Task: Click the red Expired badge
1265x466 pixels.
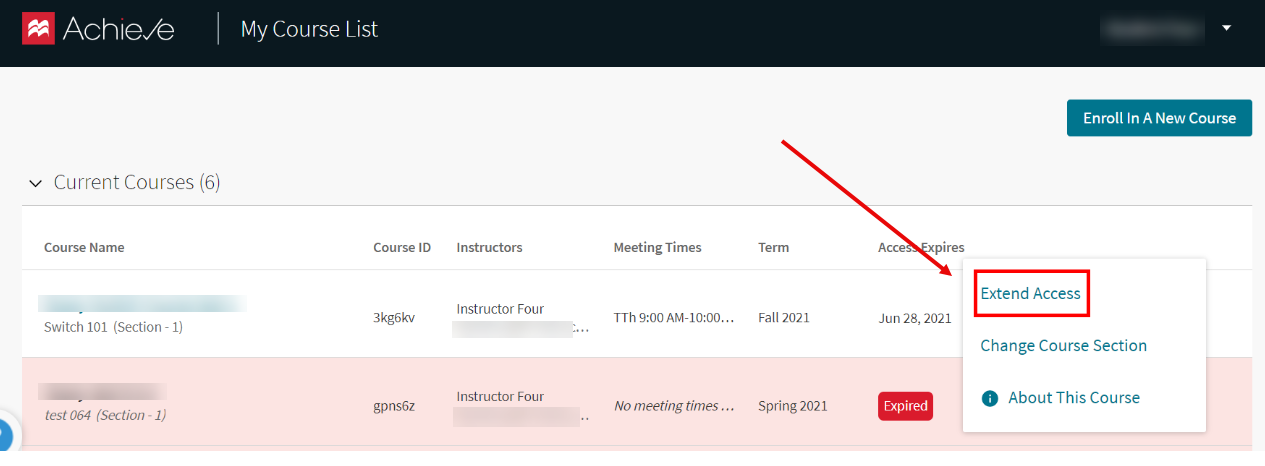Action: 905,406
